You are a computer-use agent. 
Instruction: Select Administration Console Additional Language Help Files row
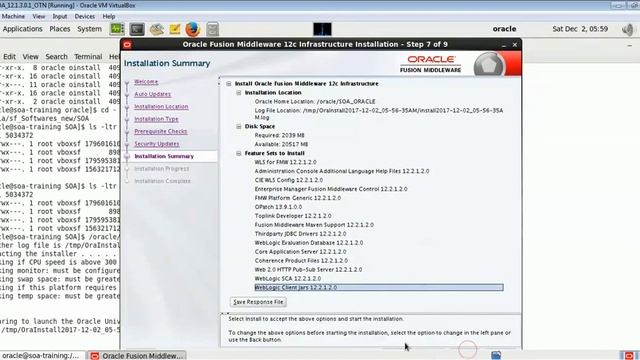tap(342, 171)
